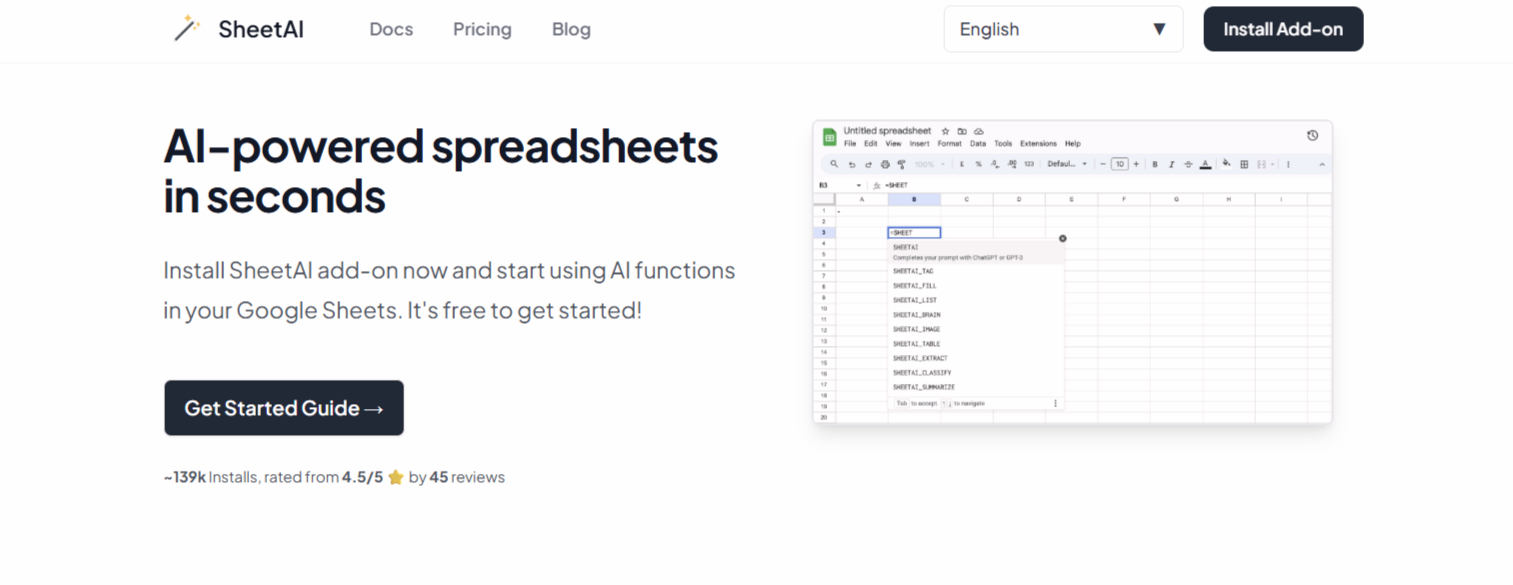Toggle strikethrough in demo toolbar
The height and width of the screenshot is (585, 1513).
coord(1188,164)
